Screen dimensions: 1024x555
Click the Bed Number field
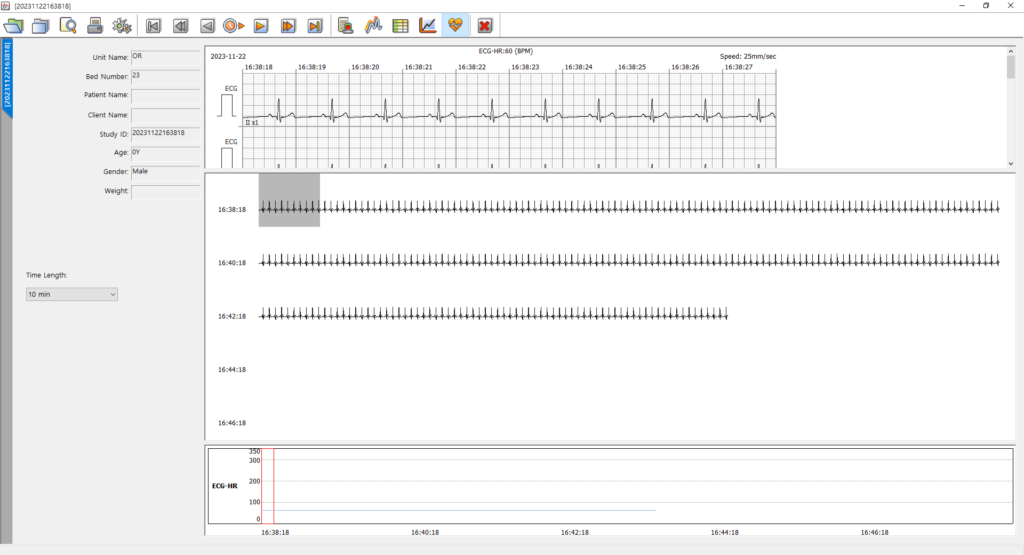tap(166, 76)
